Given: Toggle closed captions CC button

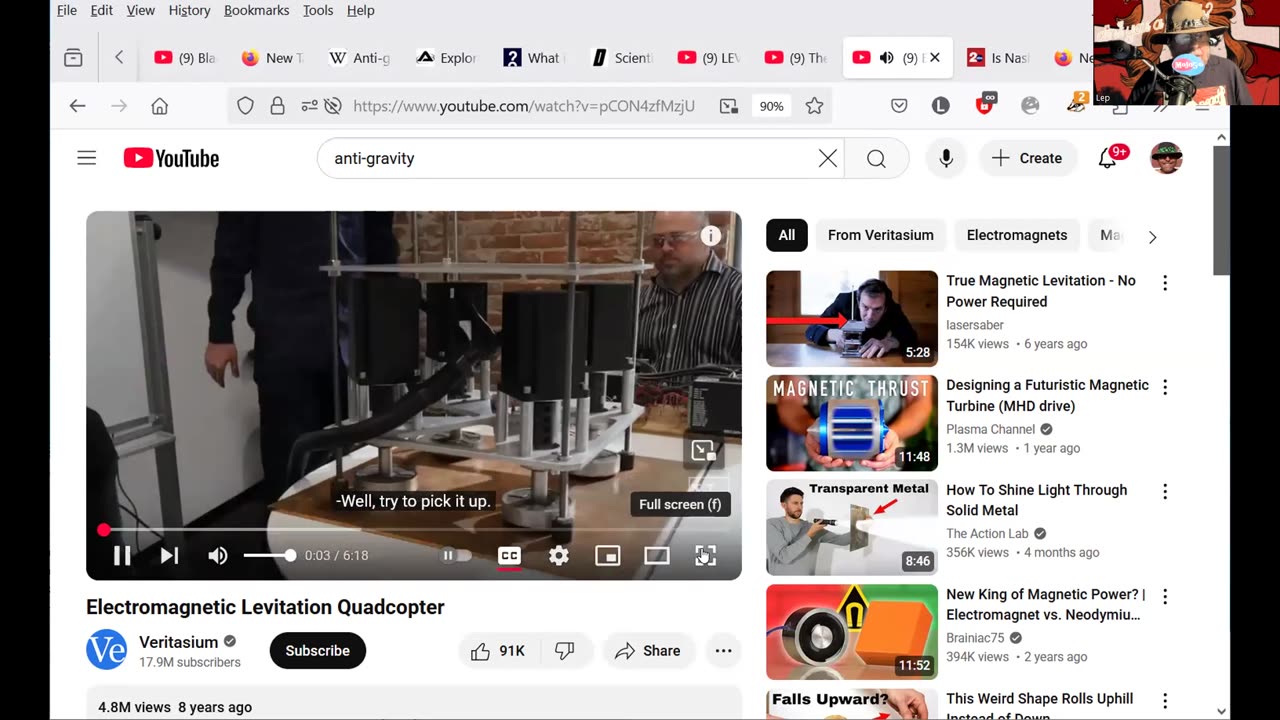Looking at the screenshot, I should pos(509,556).
